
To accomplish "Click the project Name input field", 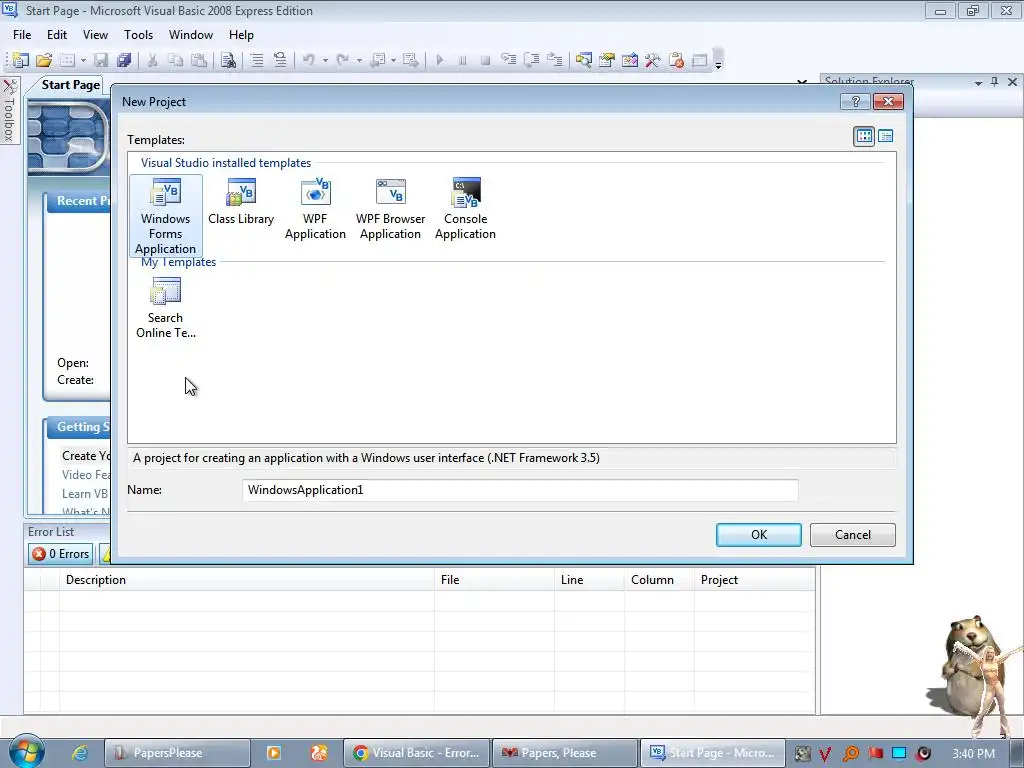I will point(520,490).
